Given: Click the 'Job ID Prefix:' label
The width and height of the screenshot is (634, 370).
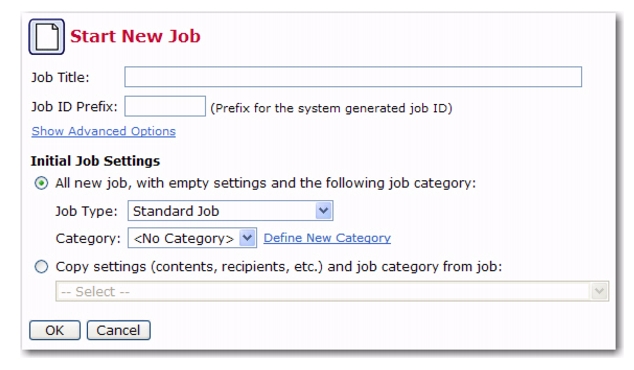Looking at the screenshot, I should 74,107.
